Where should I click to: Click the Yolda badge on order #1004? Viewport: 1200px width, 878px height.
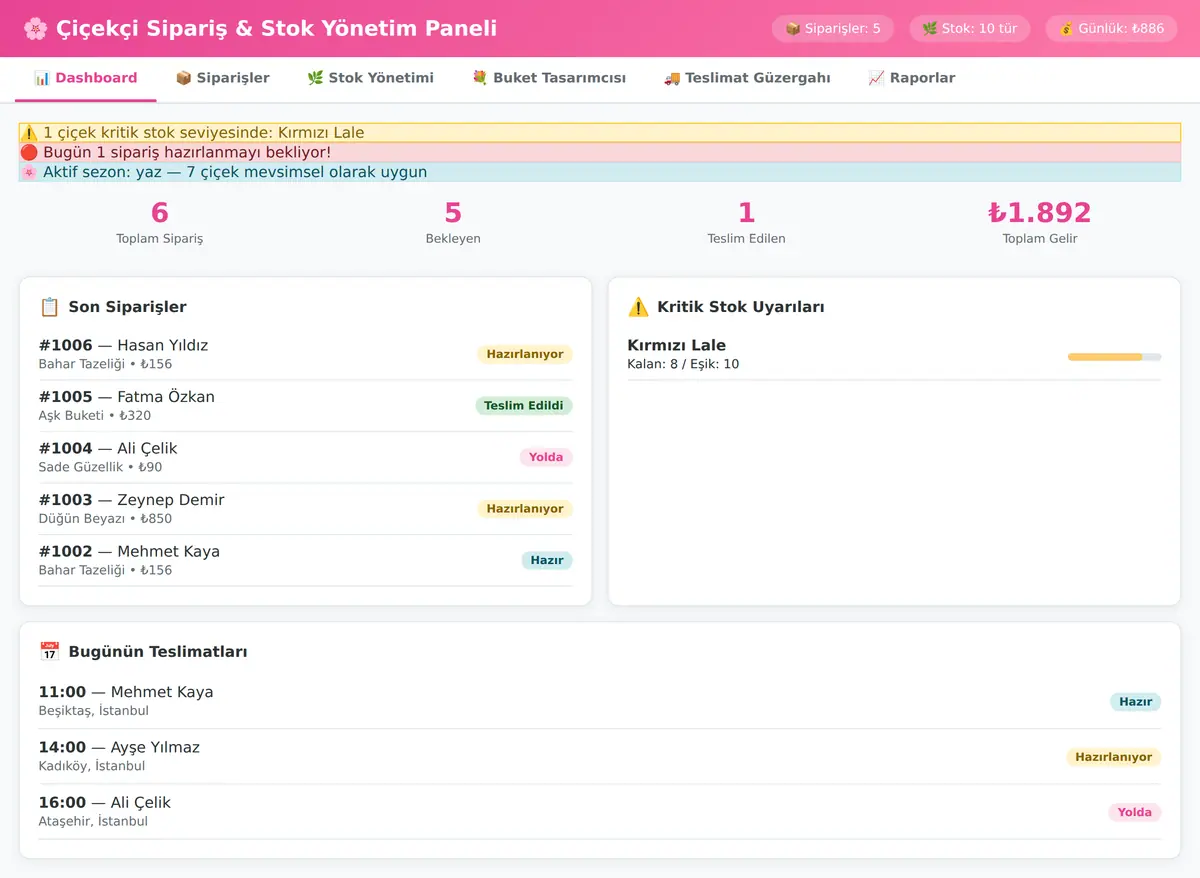546,457
